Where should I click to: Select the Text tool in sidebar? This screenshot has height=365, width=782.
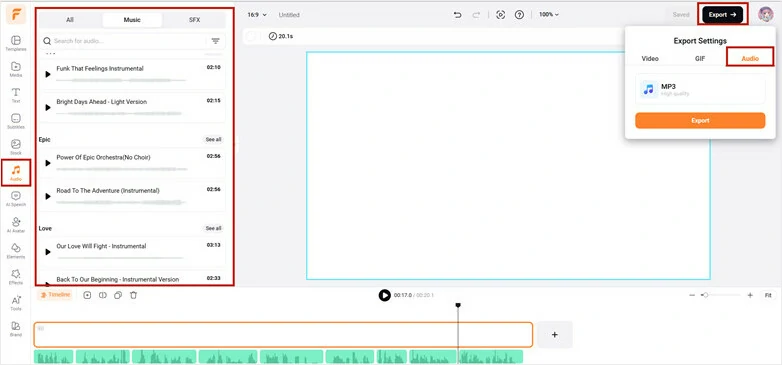click(16, 95)
